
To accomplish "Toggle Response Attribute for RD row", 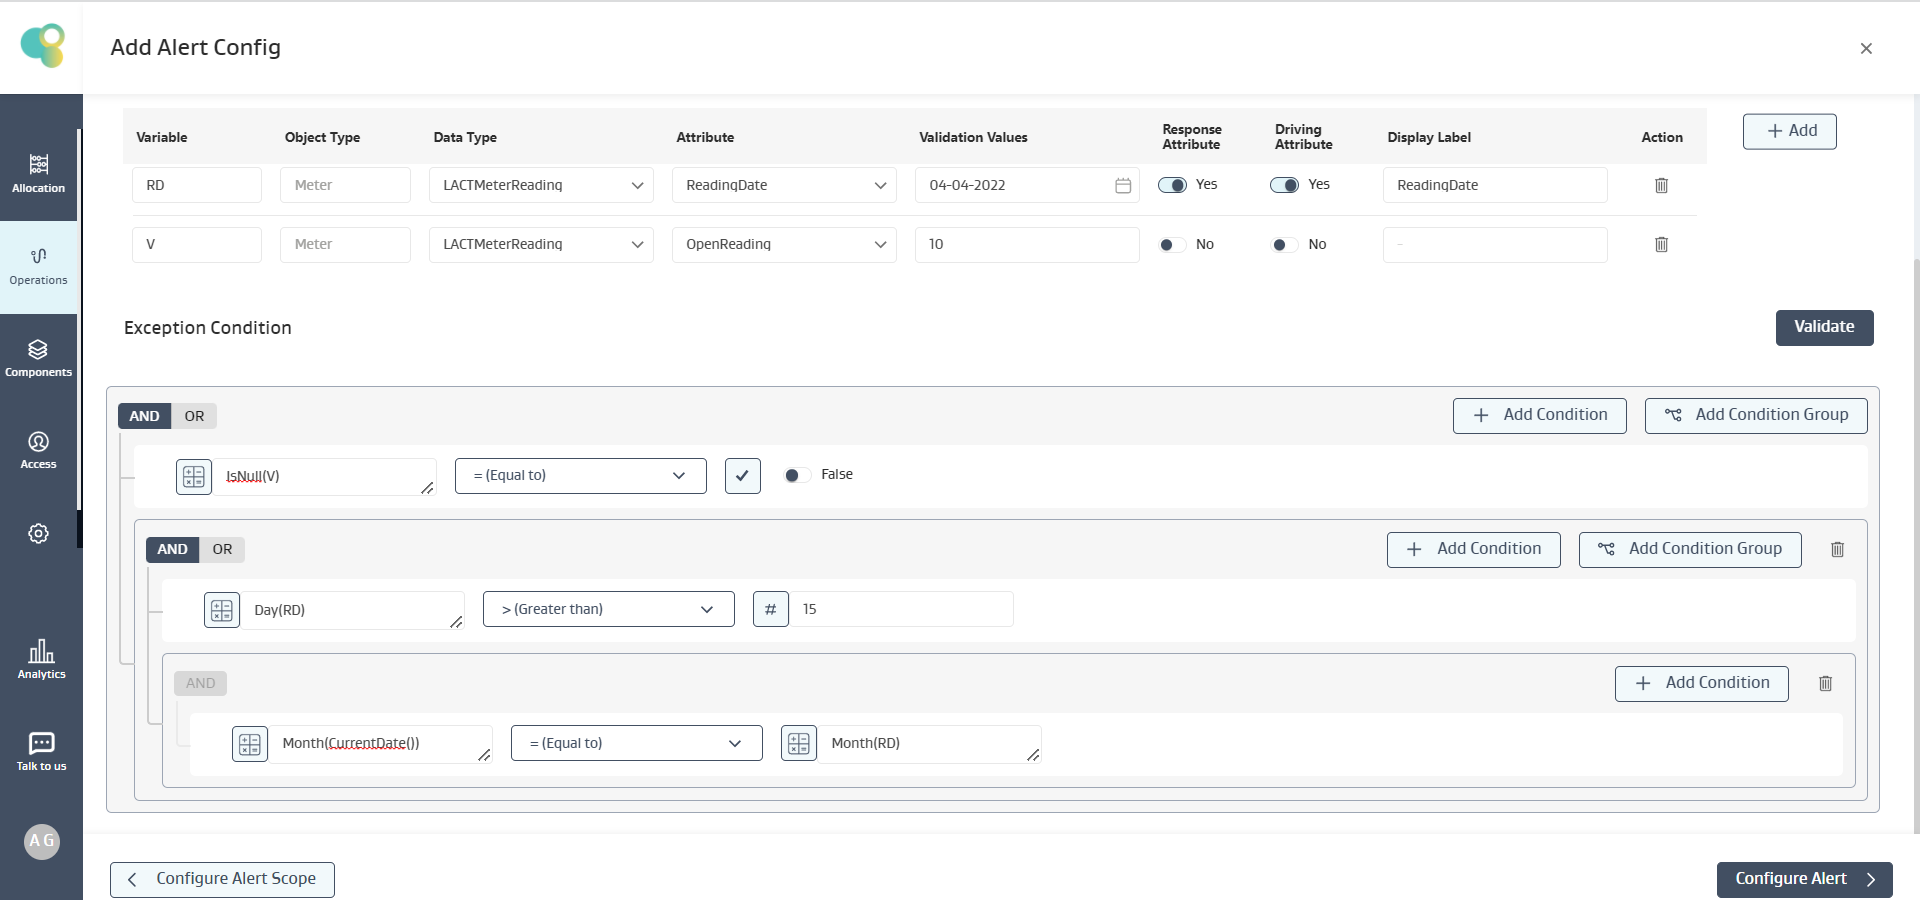I will tap(1172, 185).
